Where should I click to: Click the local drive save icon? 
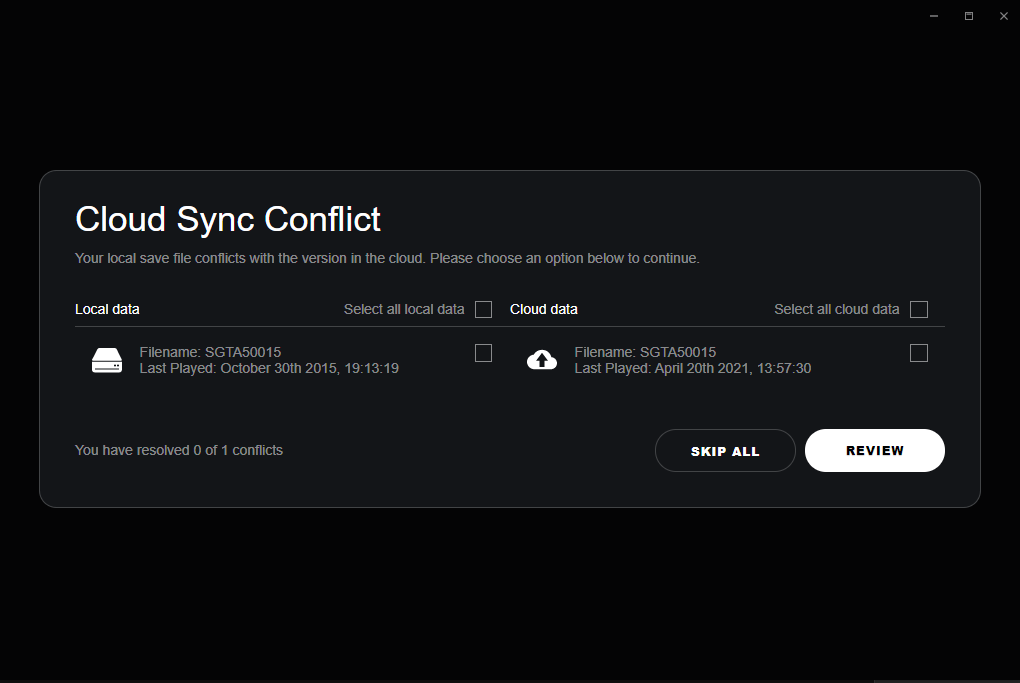point(107,361)
